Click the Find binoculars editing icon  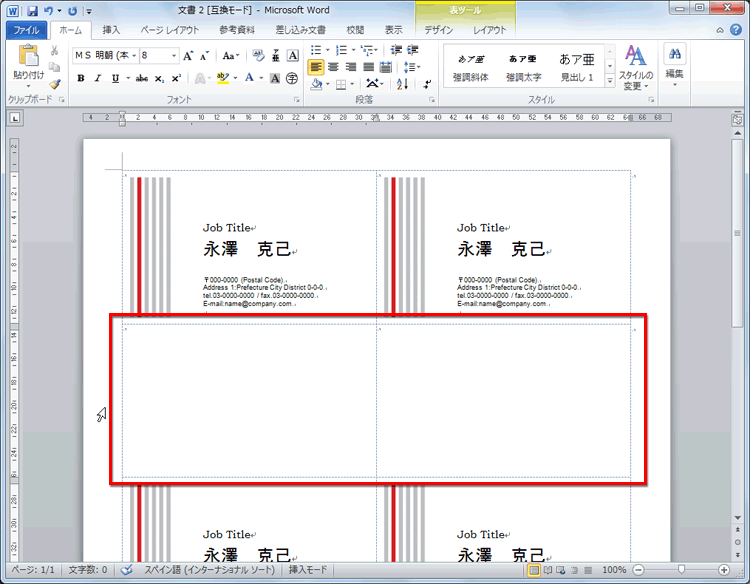click(x=675, y=54)
